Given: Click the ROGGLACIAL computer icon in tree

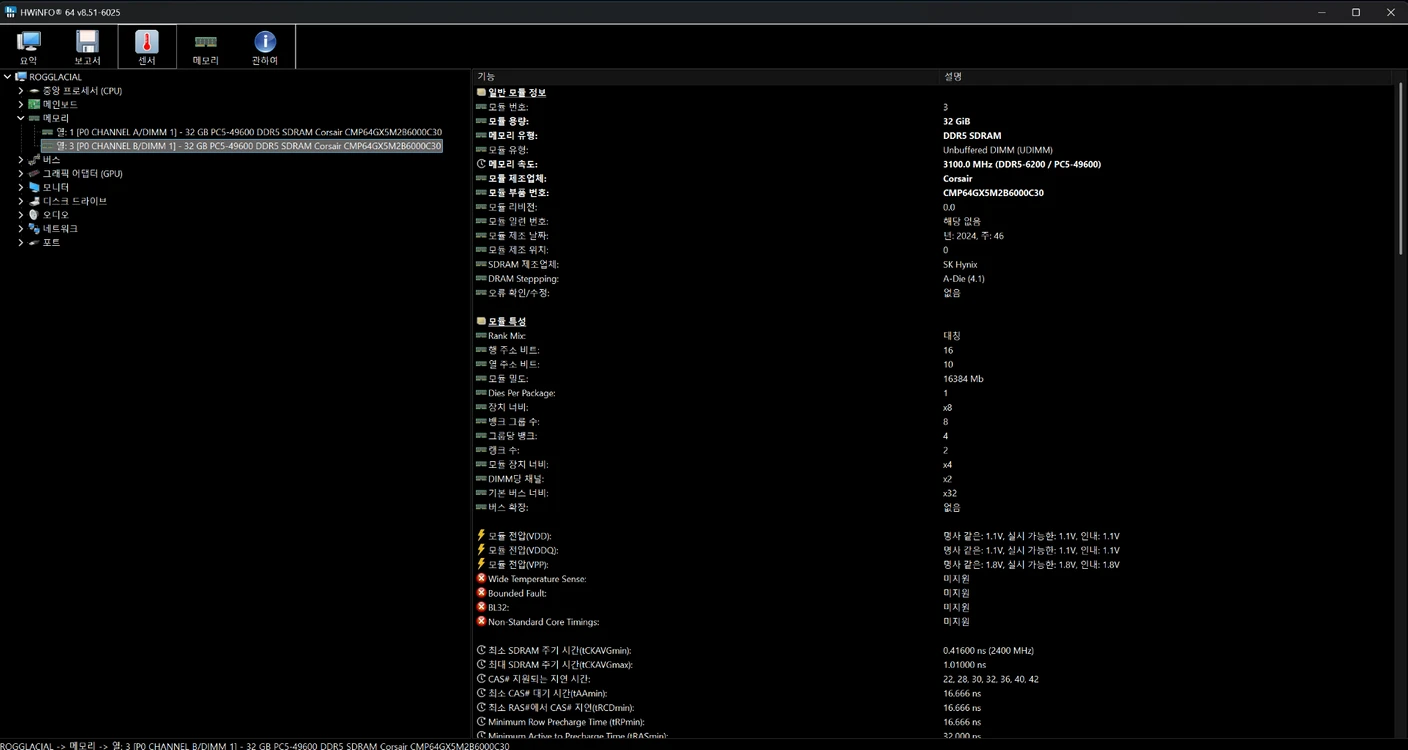Looking at the screenshot, I should pos(22,77).
